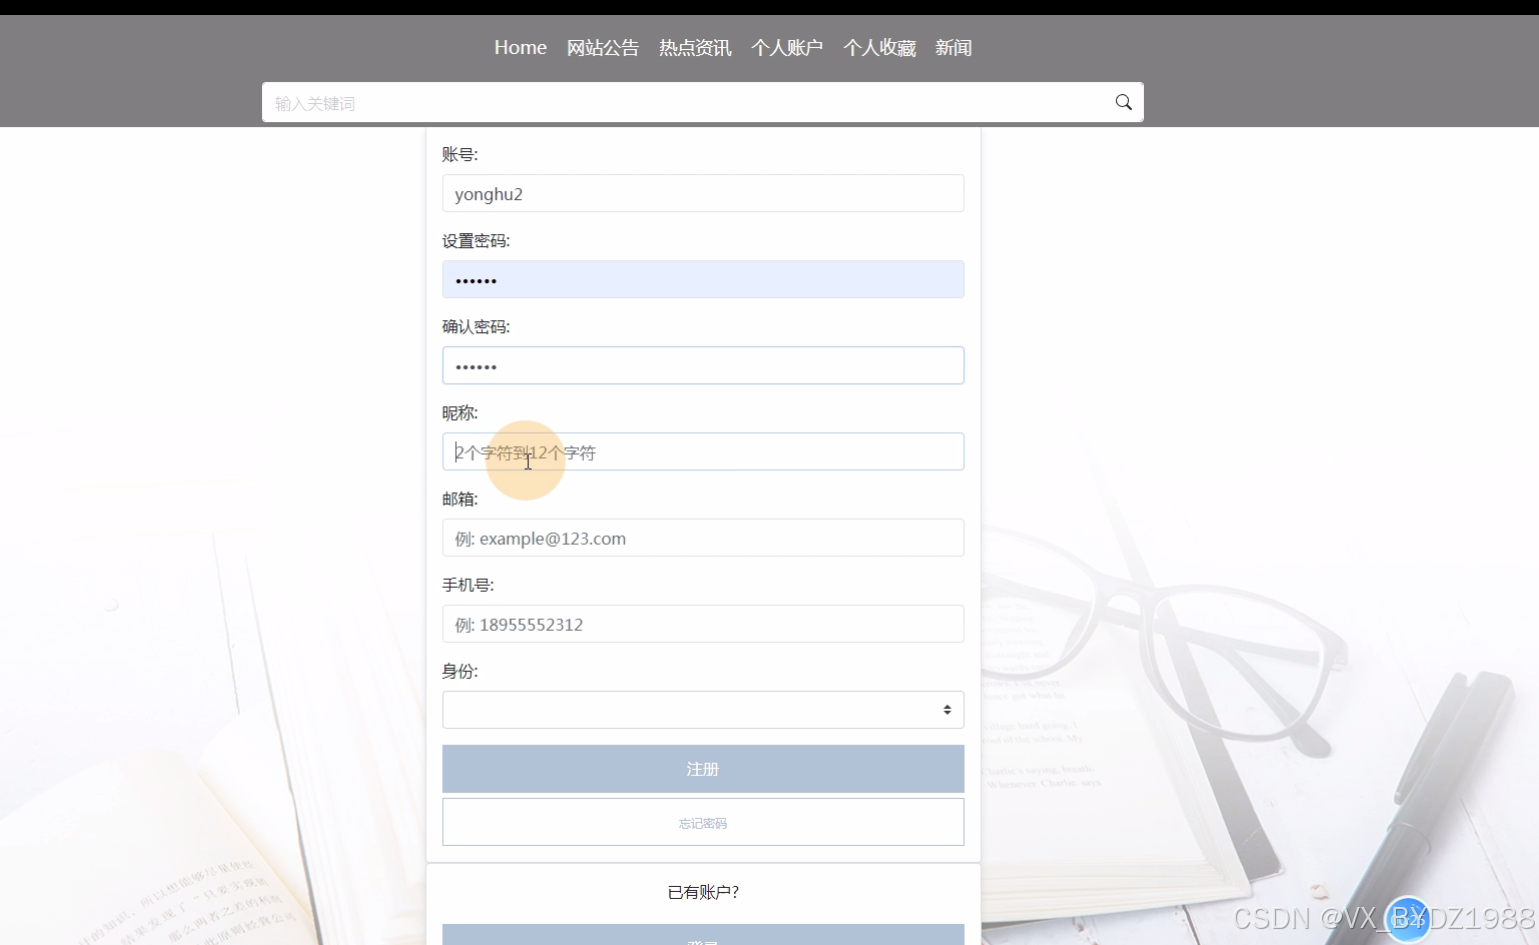This screenshot has height=945, width=1539.
Task: Focus the 昵称 nickname field
Action: [x=703, y=451]
